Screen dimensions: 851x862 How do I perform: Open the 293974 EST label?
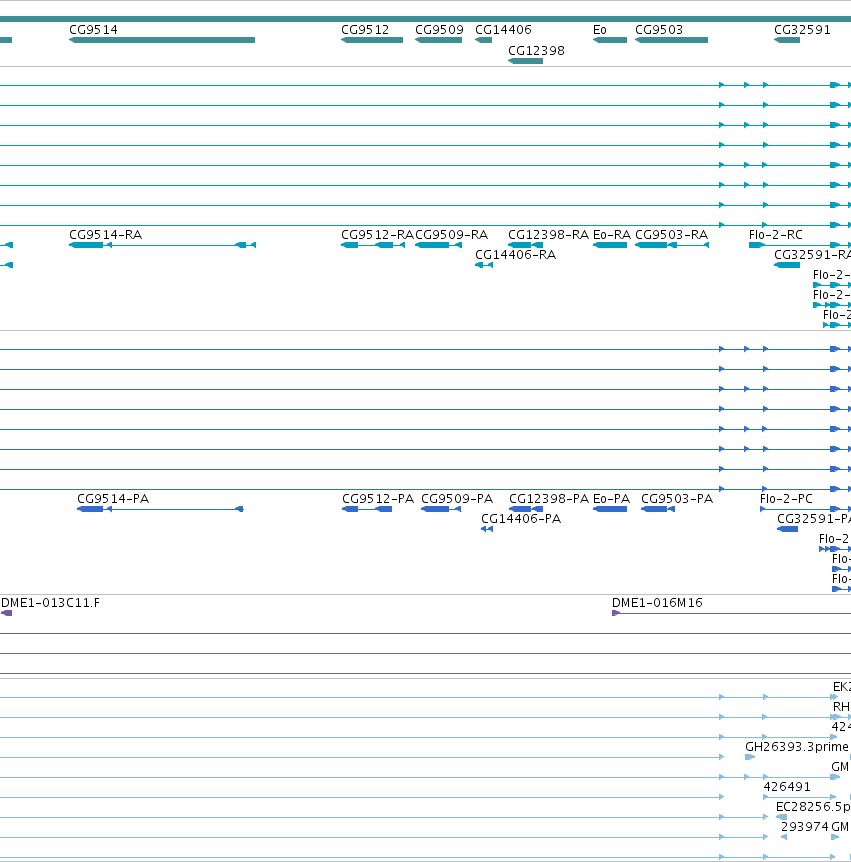[x=804, y=827]
